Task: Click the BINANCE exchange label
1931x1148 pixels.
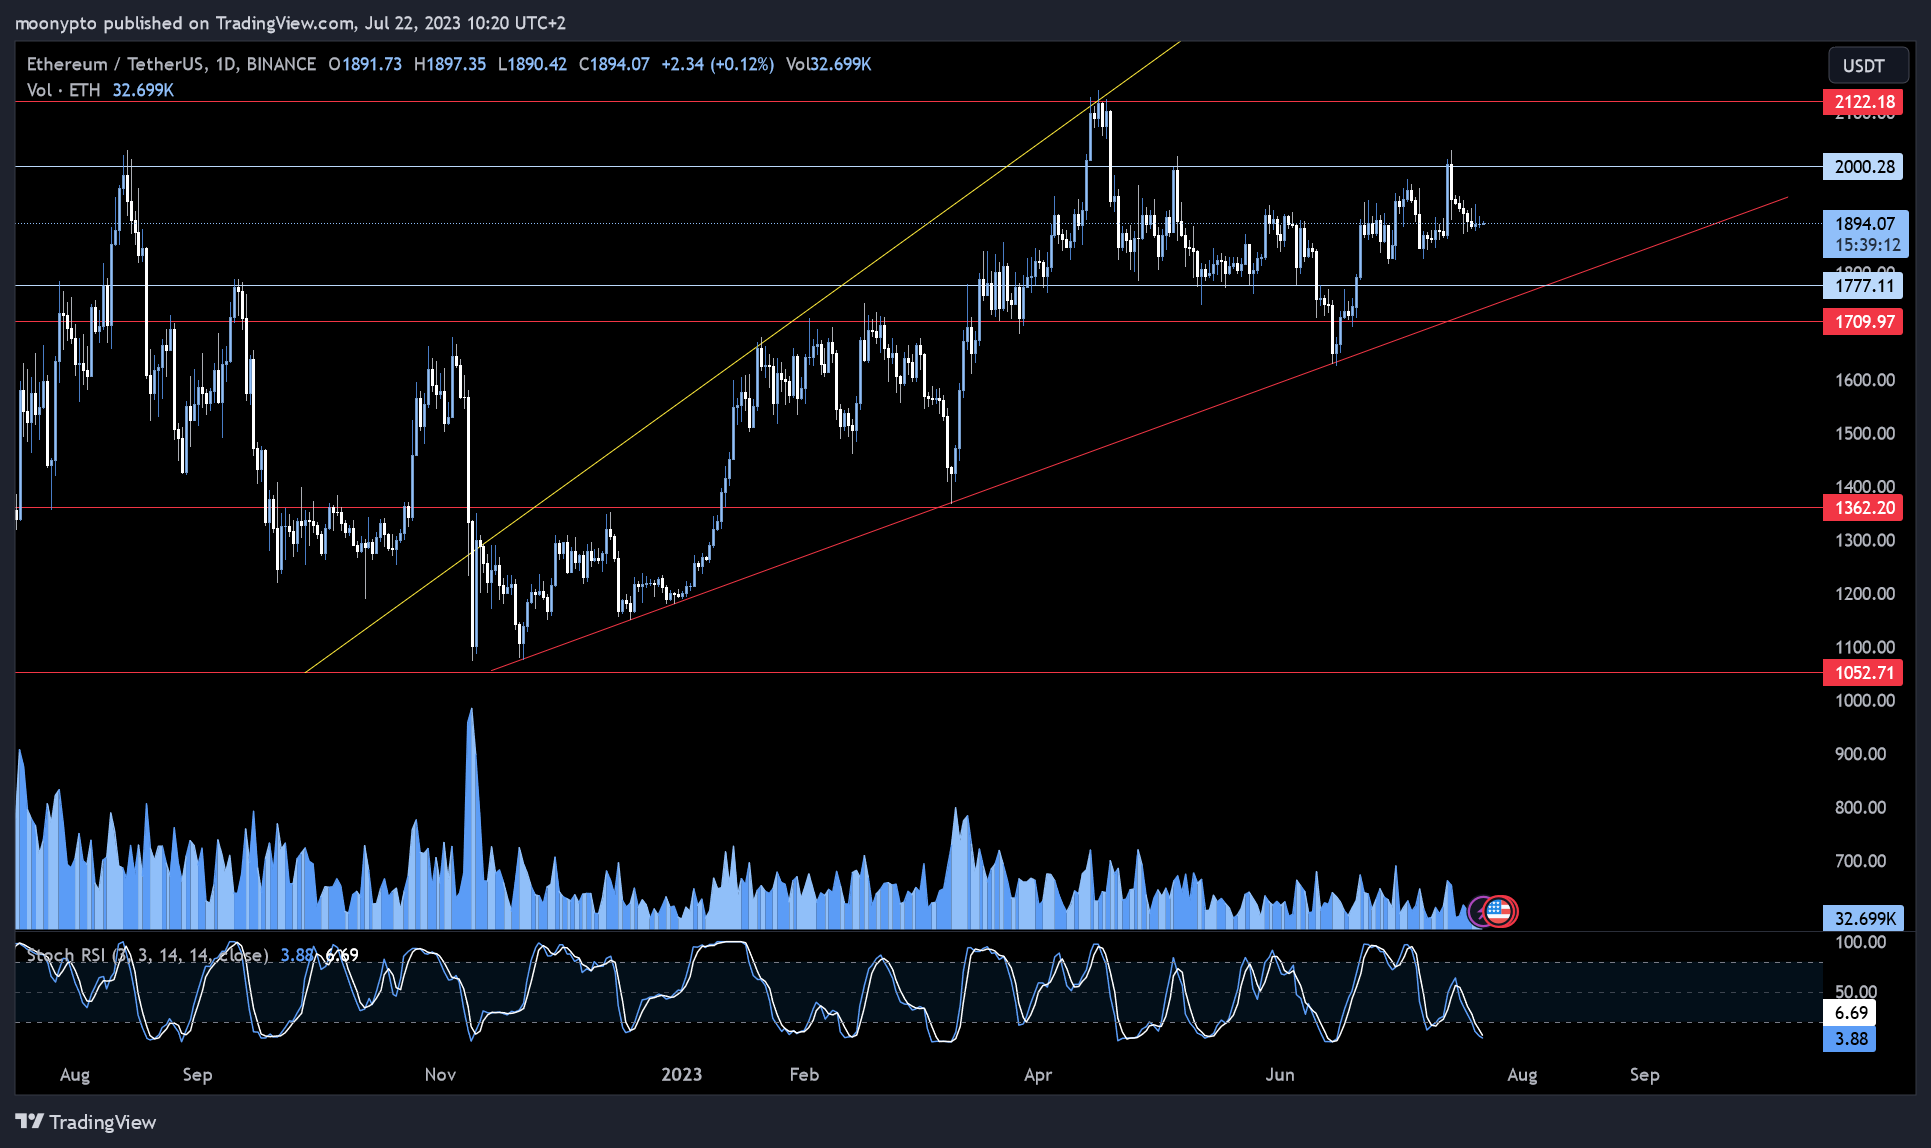Action: [281, 64]
